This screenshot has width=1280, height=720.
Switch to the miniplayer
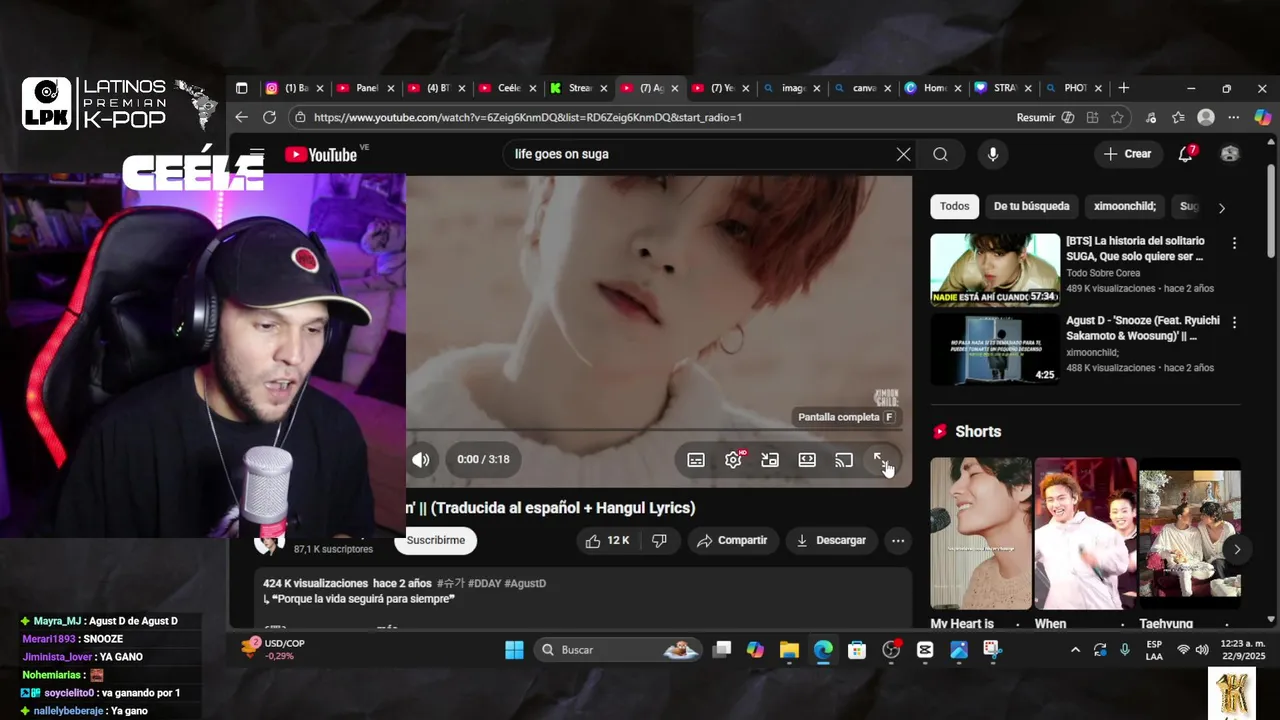pos(770,460)
